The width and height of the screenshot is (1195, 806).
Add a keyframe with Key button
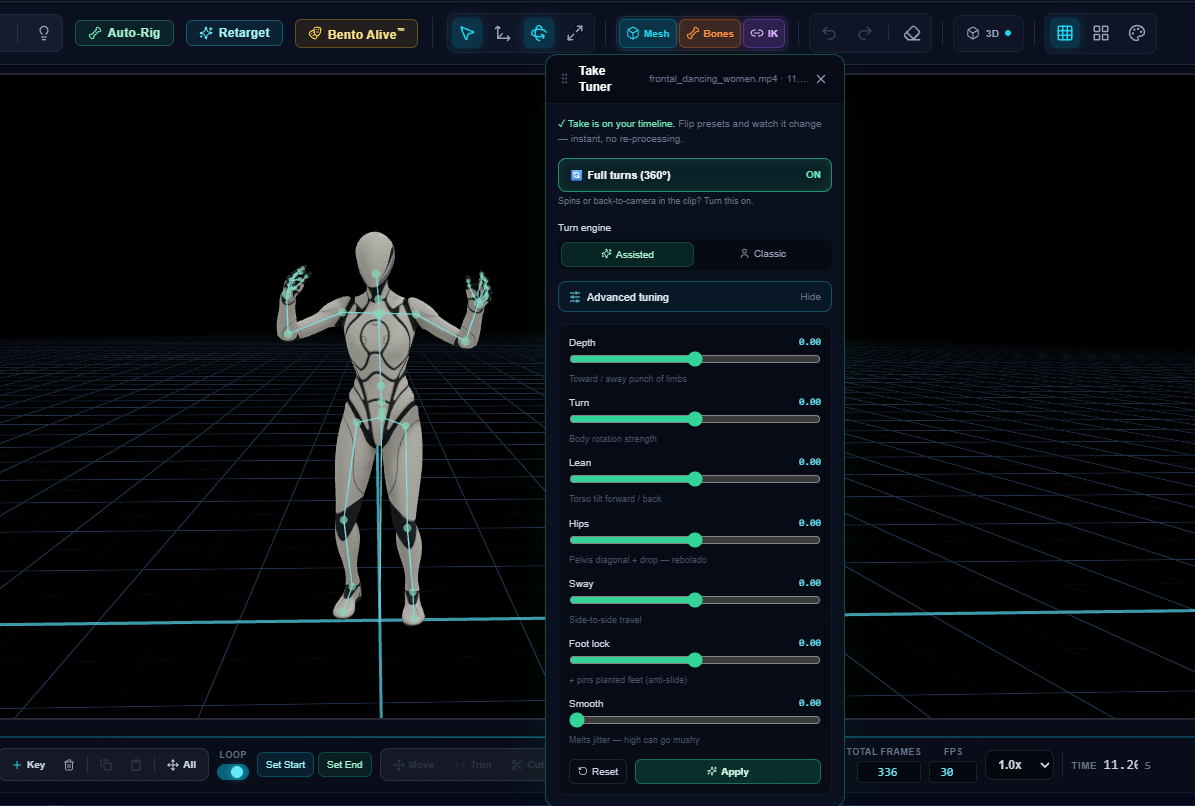coord(29,764)
